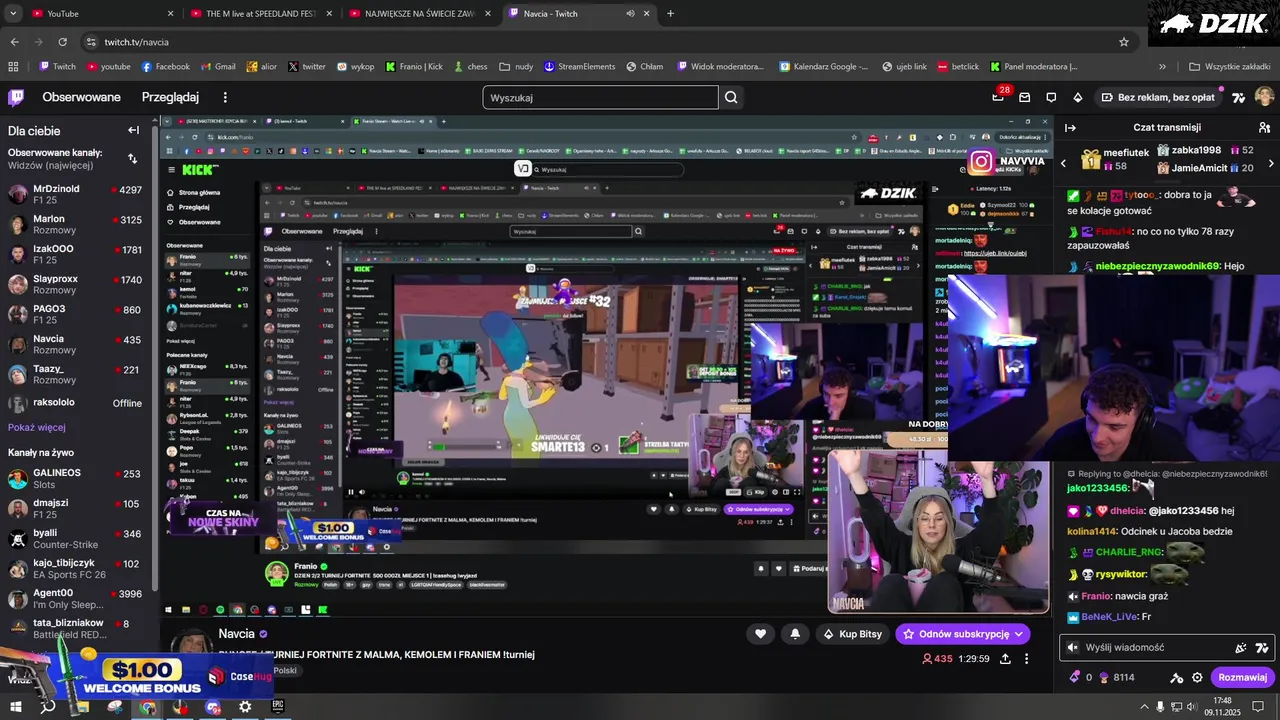Image resolution: width=1280 pixels, height=720 pixels.
Task: Open the three-dot options beside share icon
Action: [x=1026, y=659]
